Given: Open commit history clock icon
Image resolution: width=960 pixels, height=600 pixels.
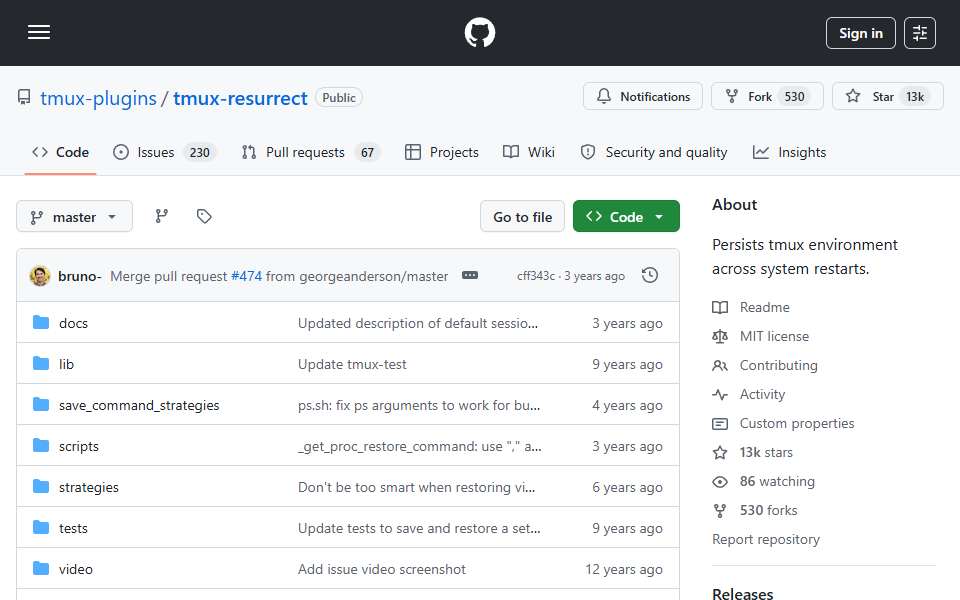Looking at the screenshot, I should click(650, 276).
